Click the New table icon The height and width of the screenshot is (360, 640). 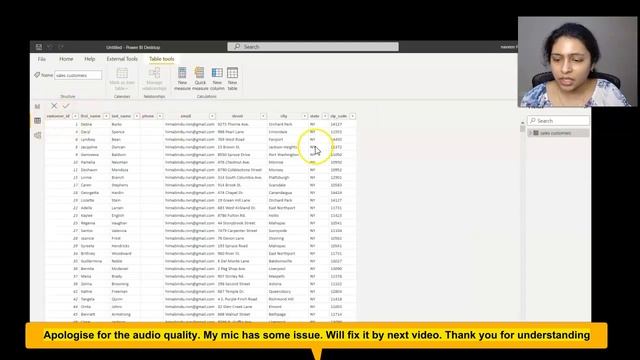[x=232, y=73]
